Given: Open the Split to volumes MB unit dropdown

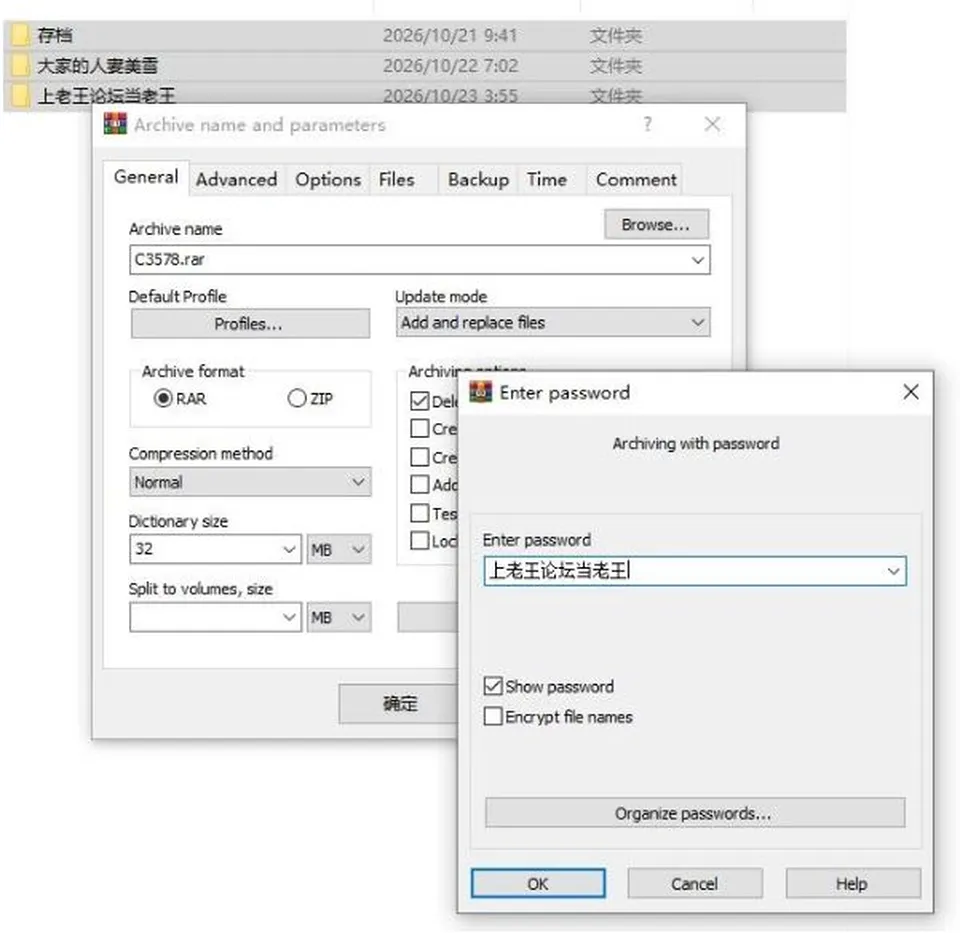Looking at the screenshot, I should (x=339, y=617).
